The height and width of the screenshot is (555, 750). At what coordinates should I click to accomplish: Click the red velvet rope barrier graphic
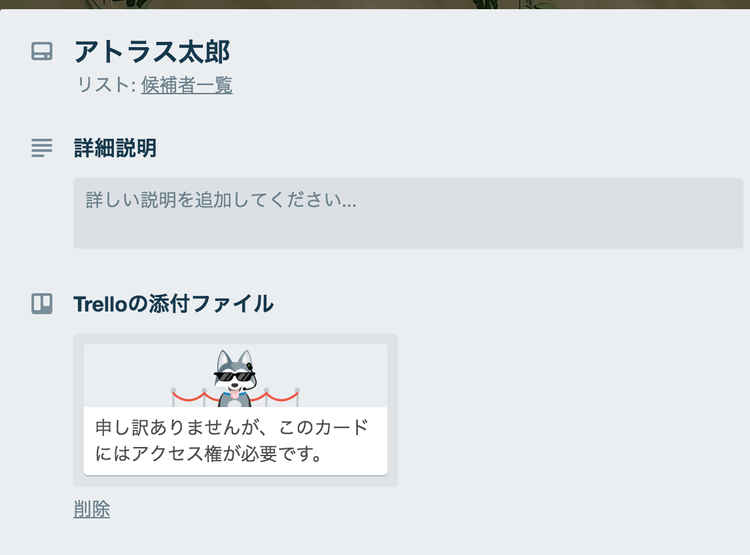[235, 397]
